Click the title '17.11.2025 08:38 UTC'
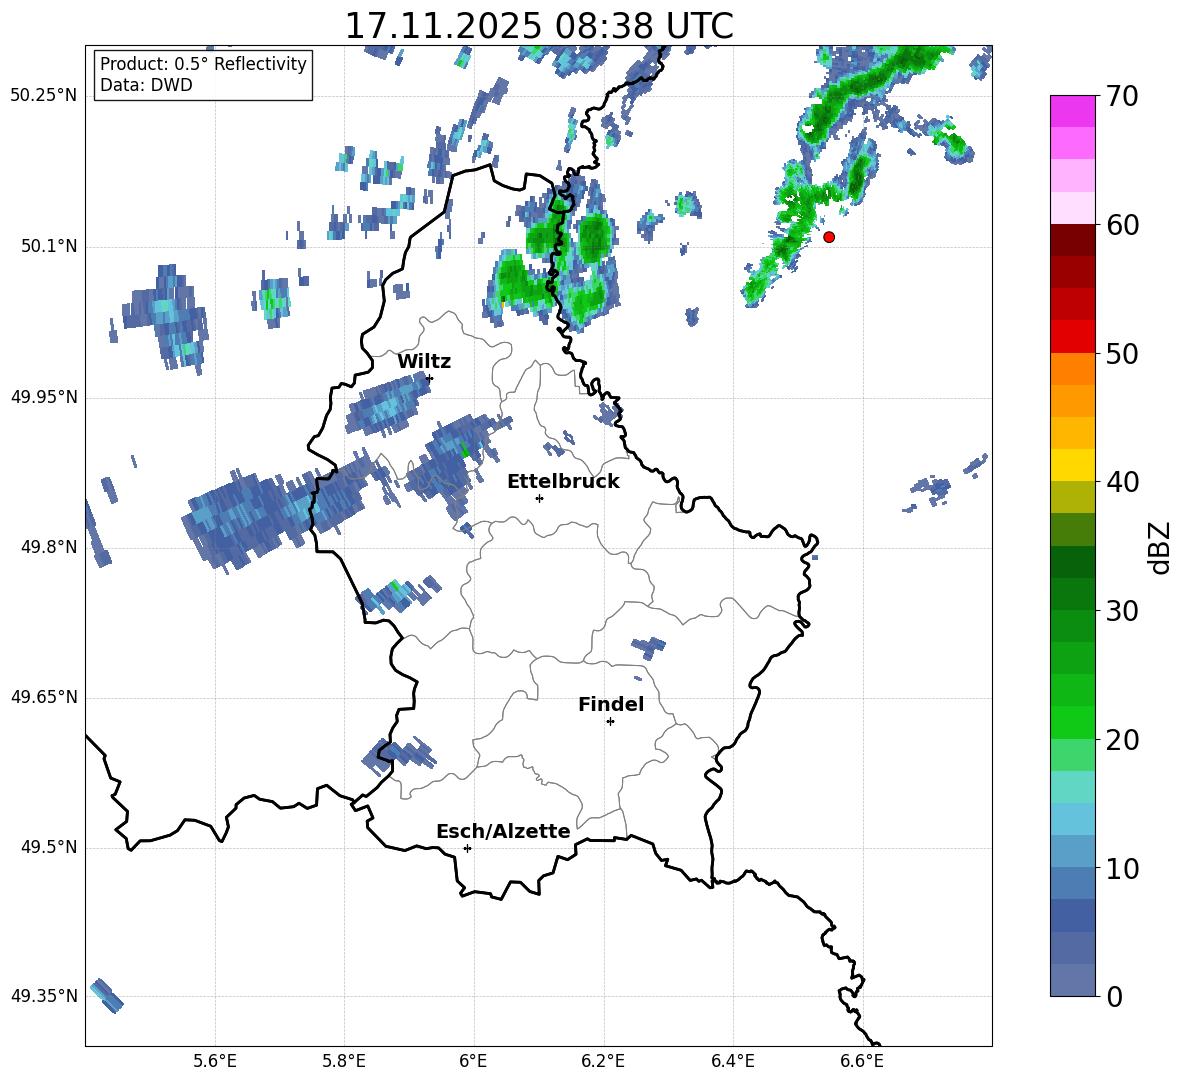 pos(539,26)
